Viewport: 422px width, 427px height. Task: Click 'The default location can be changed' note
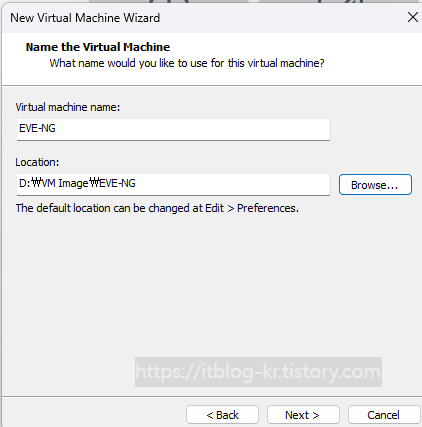pyautogui.click(x=157, y=208)
